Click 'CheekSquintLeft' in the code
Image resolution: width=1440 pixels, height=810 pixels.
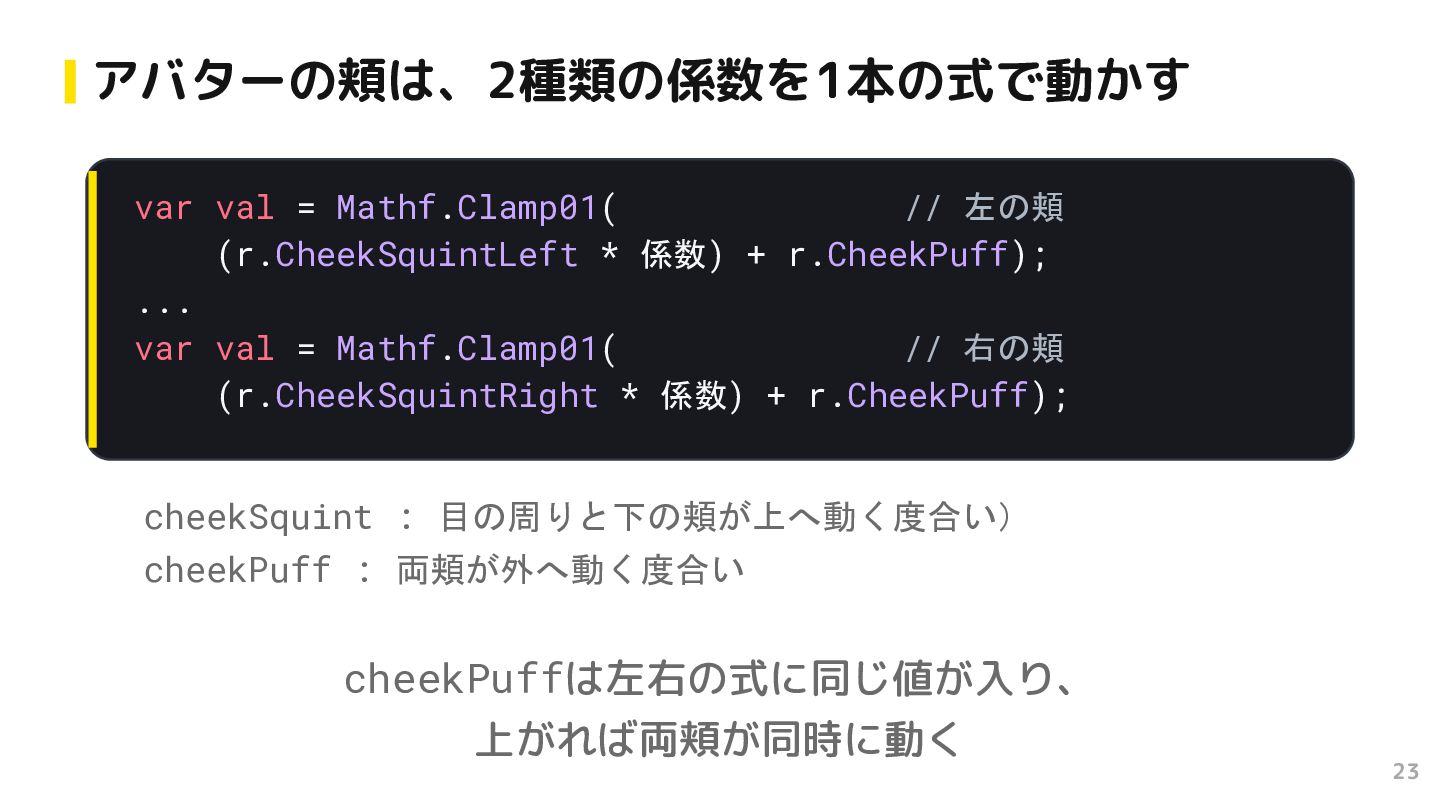click(x=427, y=254)
